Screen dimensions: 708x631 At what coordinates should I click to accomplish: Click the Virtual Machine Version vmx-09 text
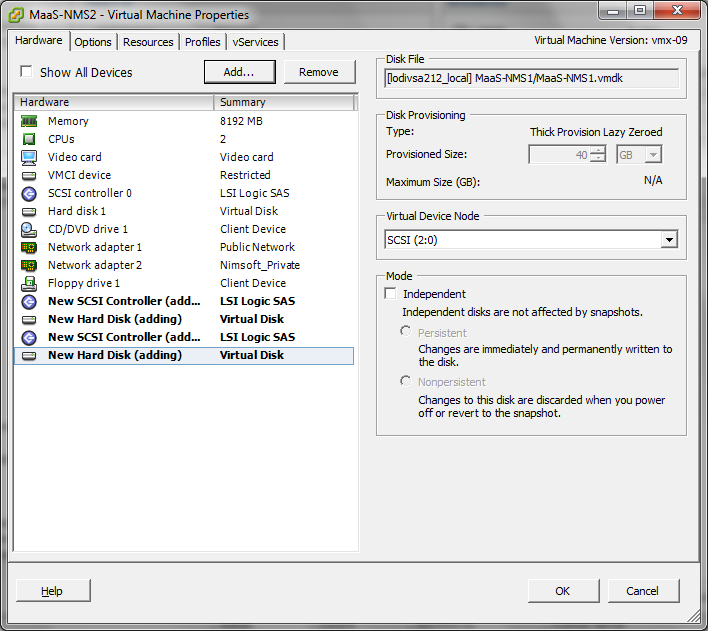pyautogui.click(x=611, y=40)
